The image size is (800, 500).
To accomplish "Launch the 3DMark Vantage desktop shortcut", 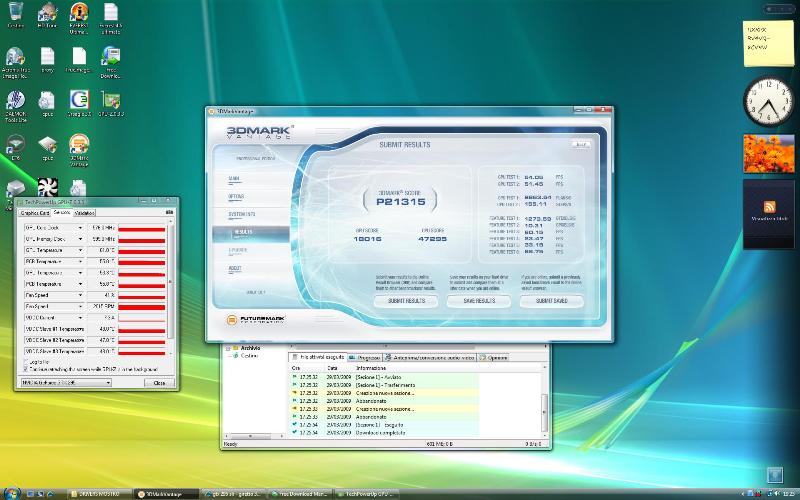I will click(79, 150).
